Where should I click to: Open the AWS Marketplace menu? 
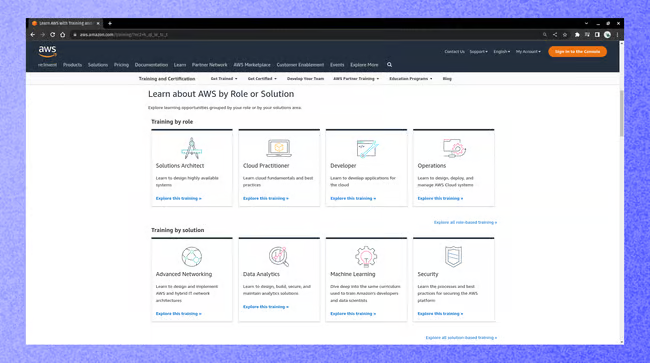click(x=252, y=65)
